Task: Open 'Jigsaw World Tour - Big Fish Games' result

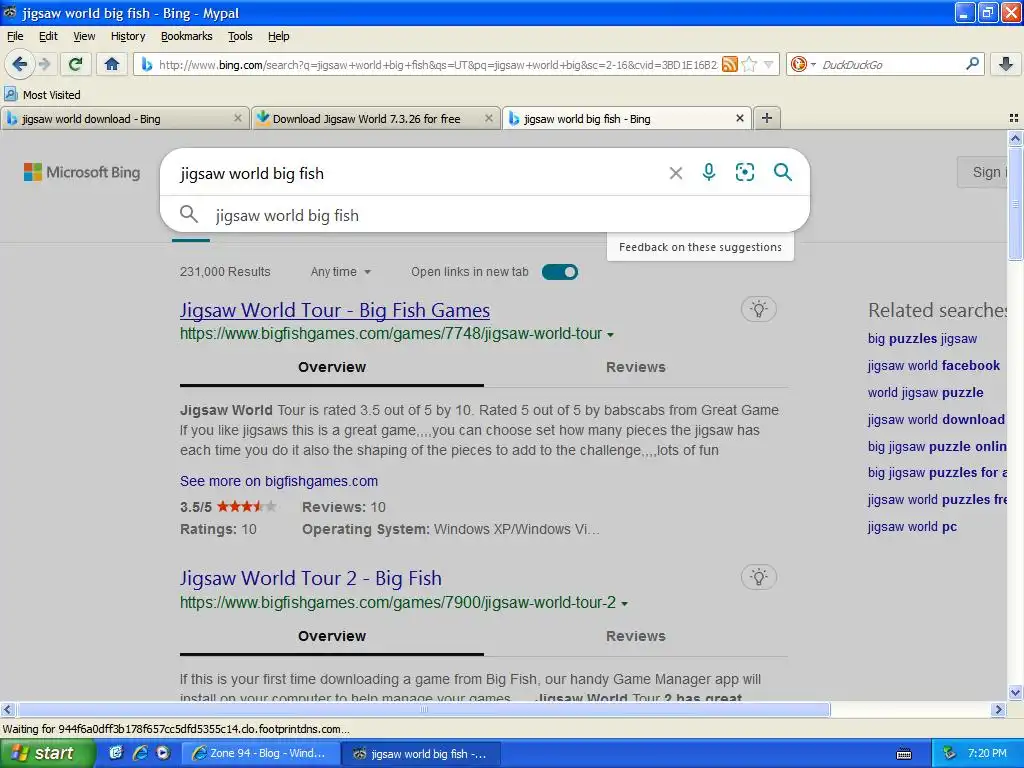Action: (x=335, y=310)
